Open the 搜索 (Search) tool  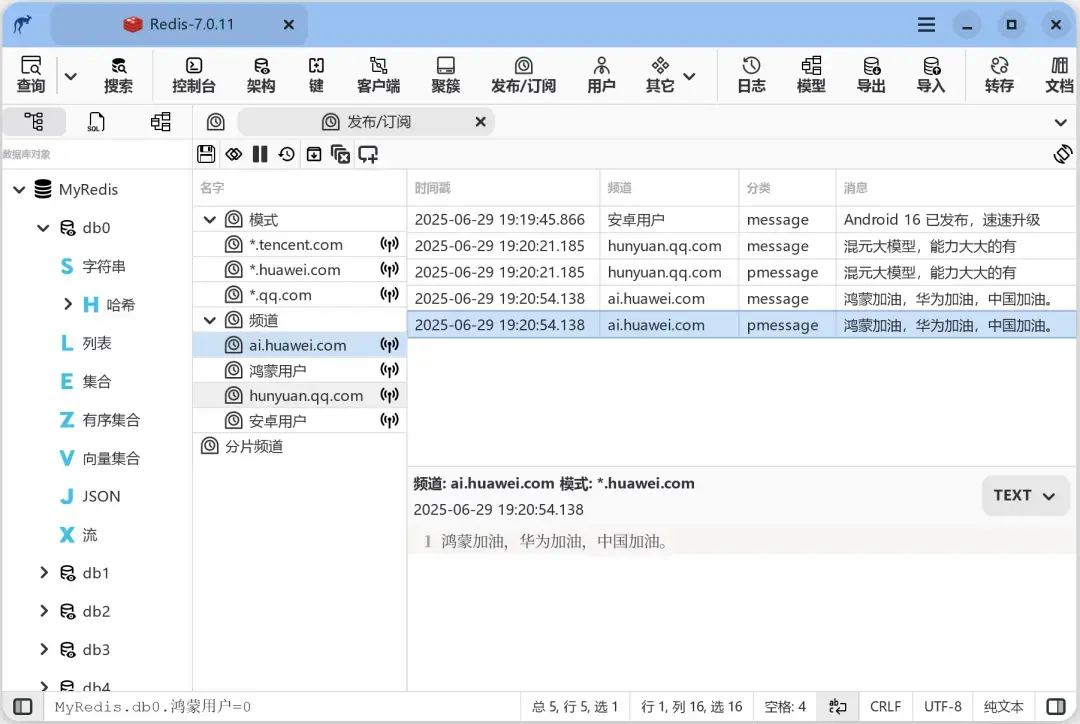pos(118,74)
